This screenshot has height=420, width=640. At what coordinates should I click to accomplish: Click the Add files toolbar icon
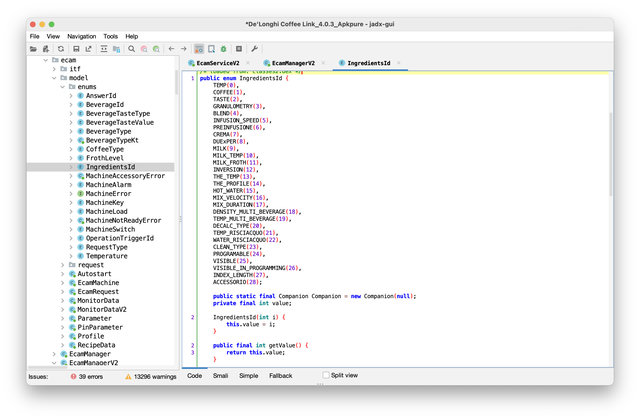pyautogui.click(x=46, y=49)
